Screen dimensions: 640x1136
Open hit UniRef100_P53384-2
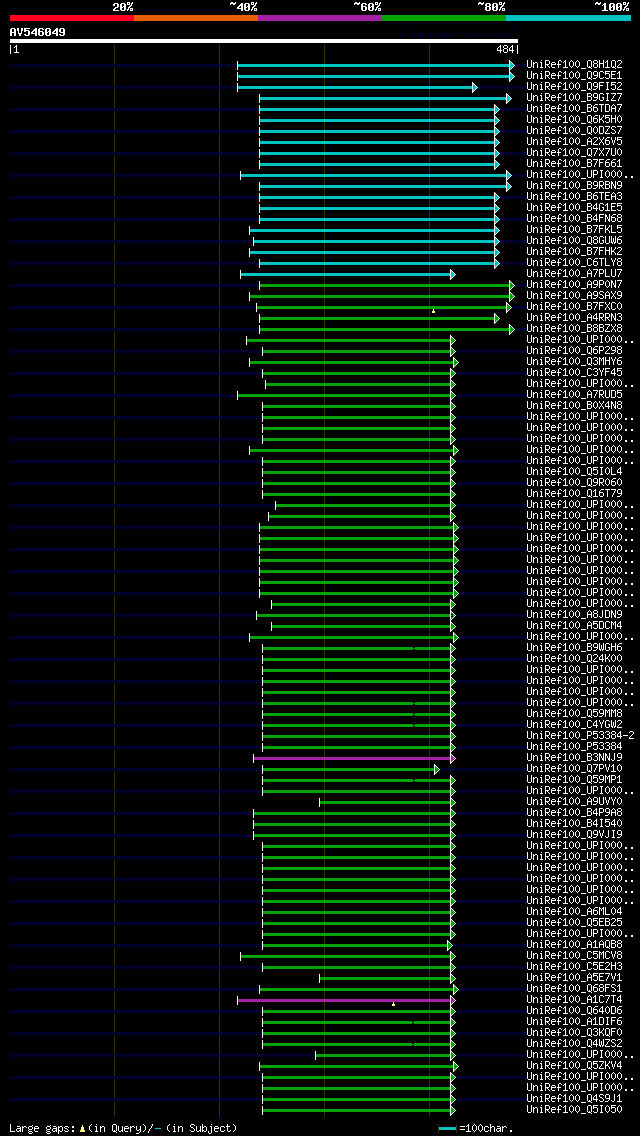click(x=579, y=736)
